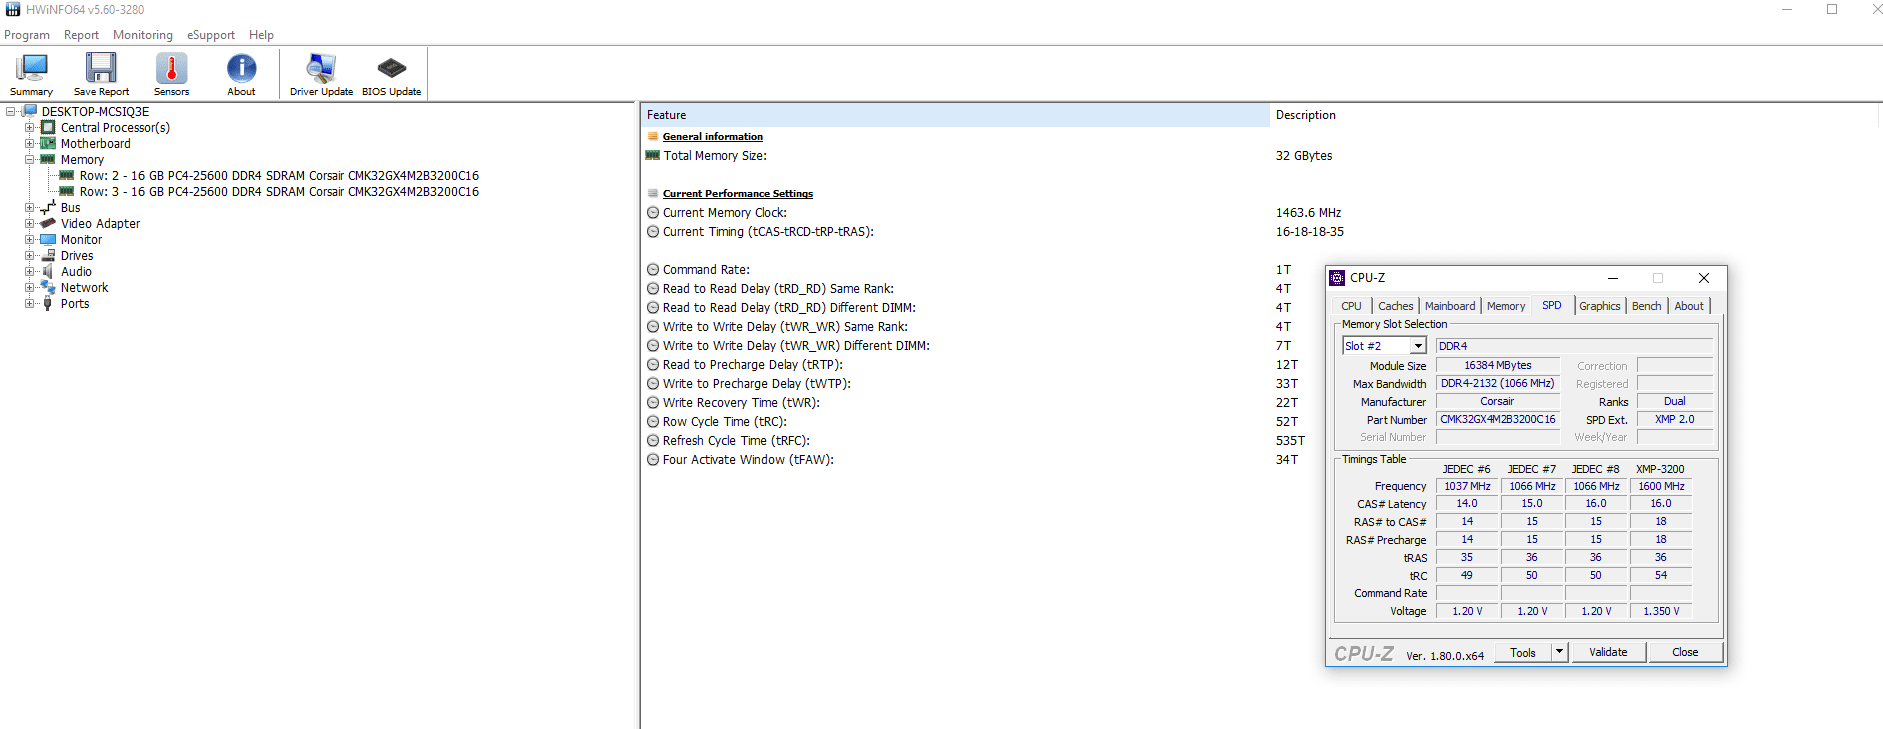Click the Central Processor(s) chip icon

[x=48, y=128]
